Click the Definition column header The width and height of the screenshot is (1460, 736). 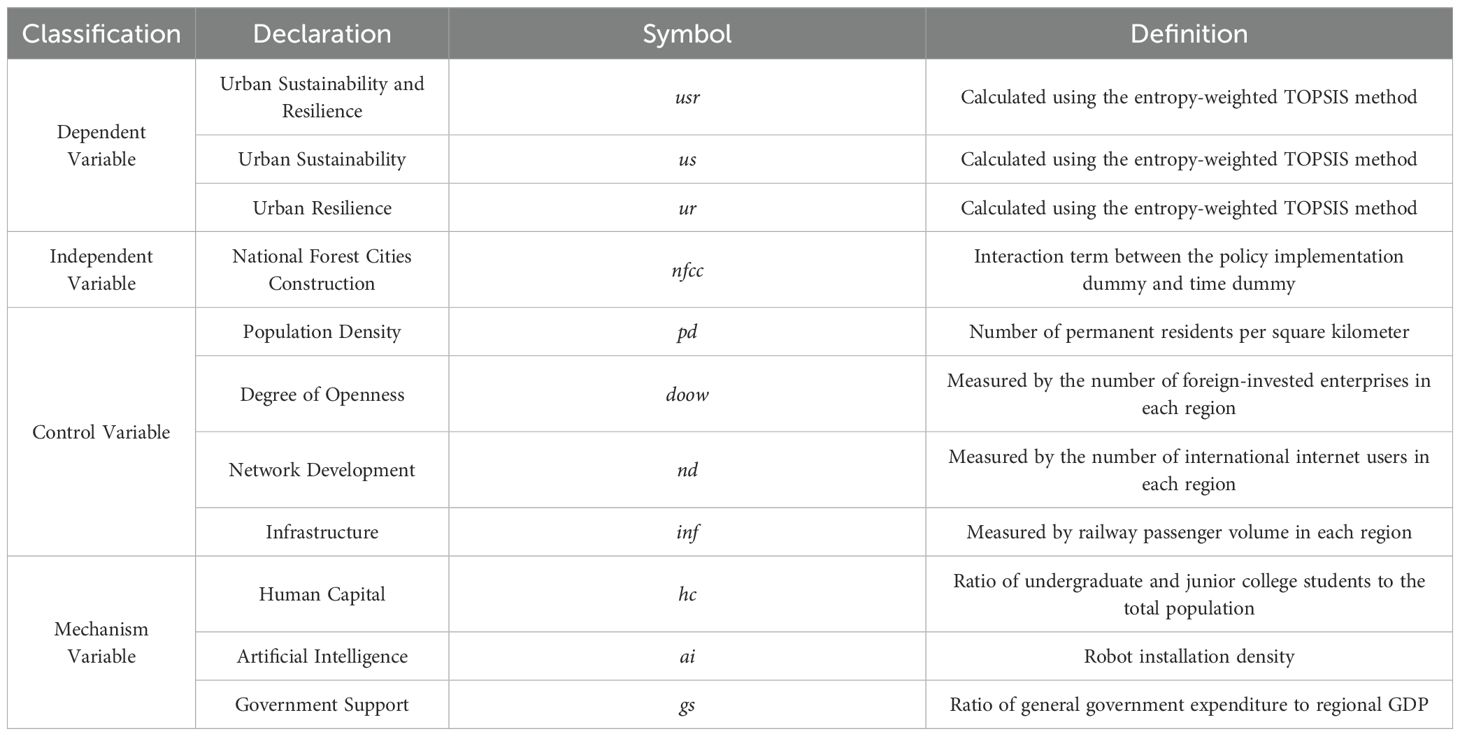point(1188,34)
